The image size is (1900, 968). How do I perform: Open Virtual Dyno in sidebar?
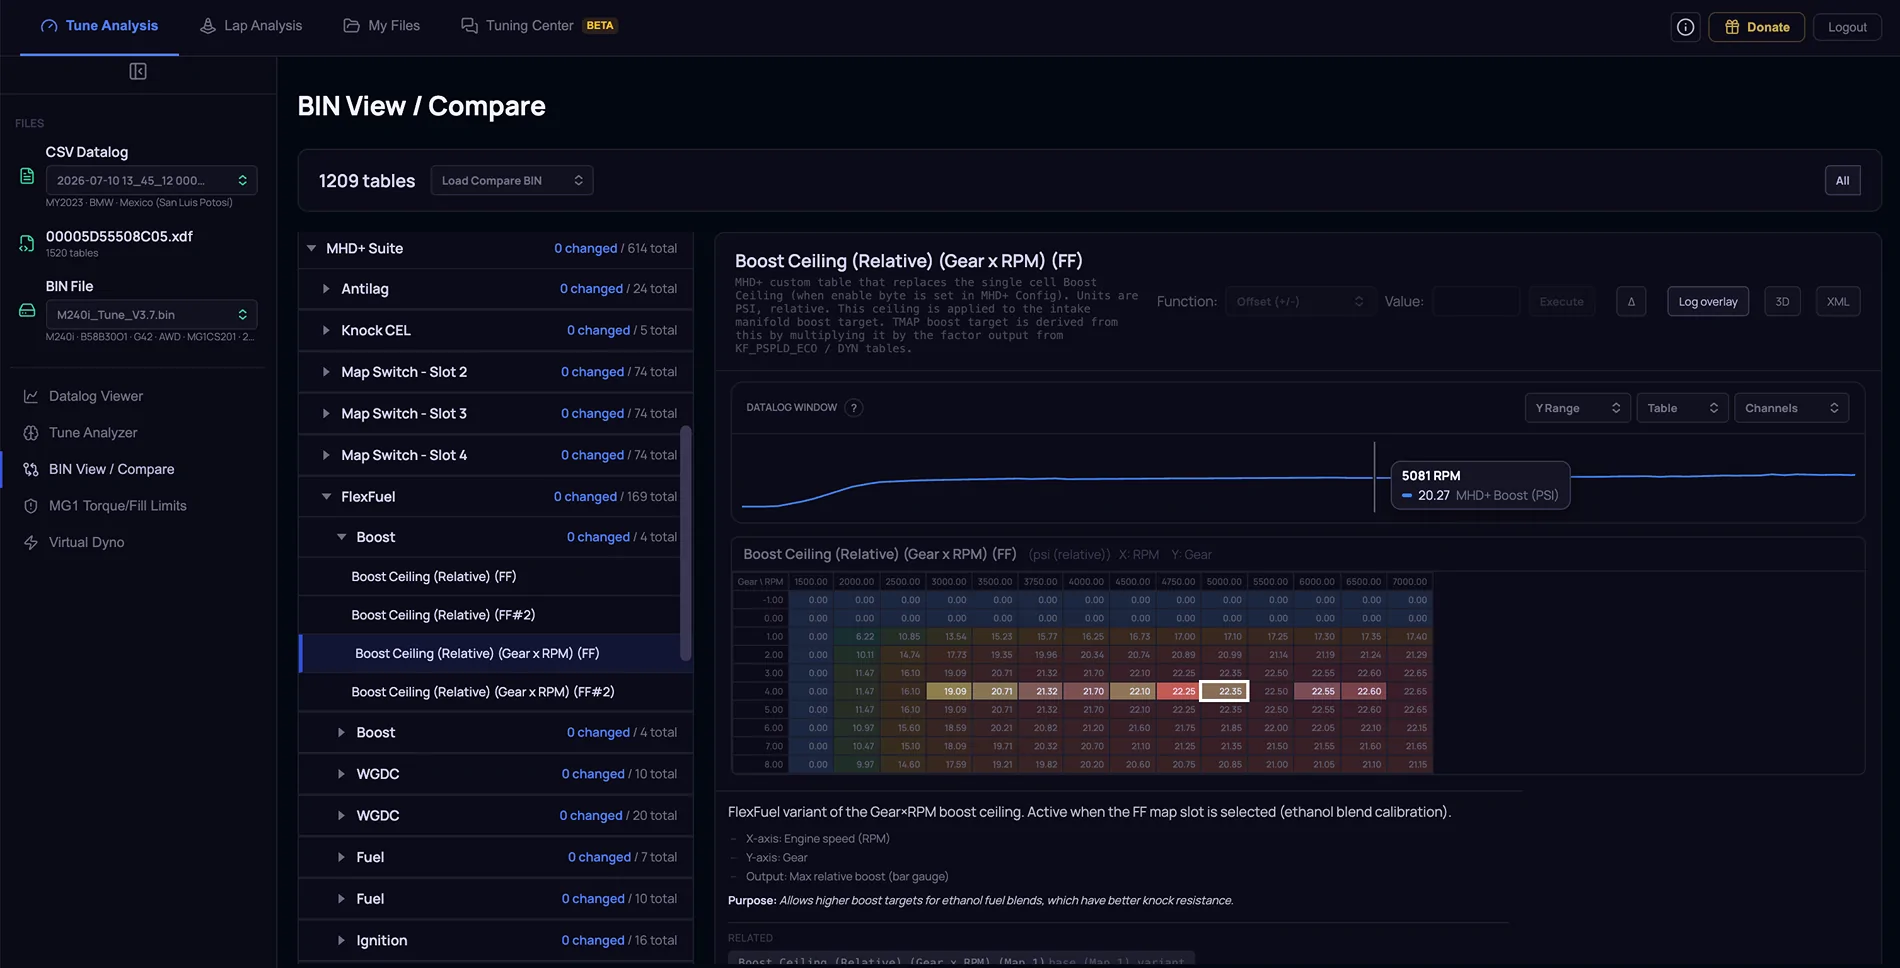coord(87,542)
